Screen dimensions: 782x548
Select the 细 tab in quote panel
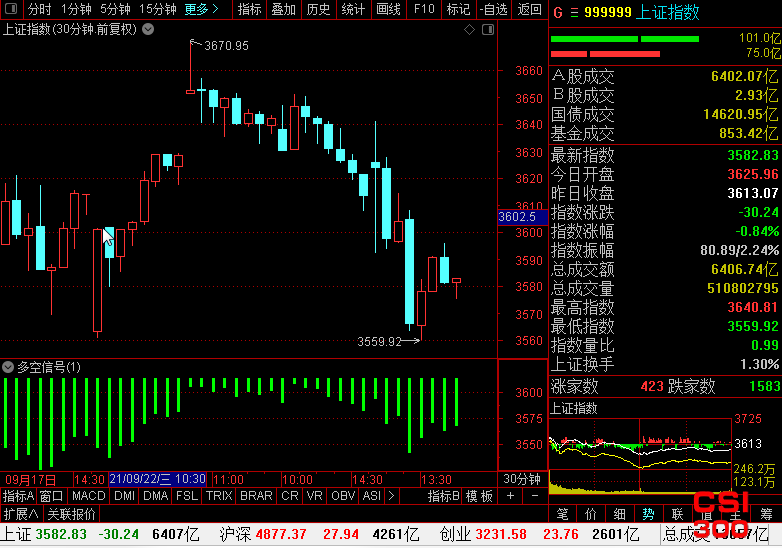(x=619, y=514)
